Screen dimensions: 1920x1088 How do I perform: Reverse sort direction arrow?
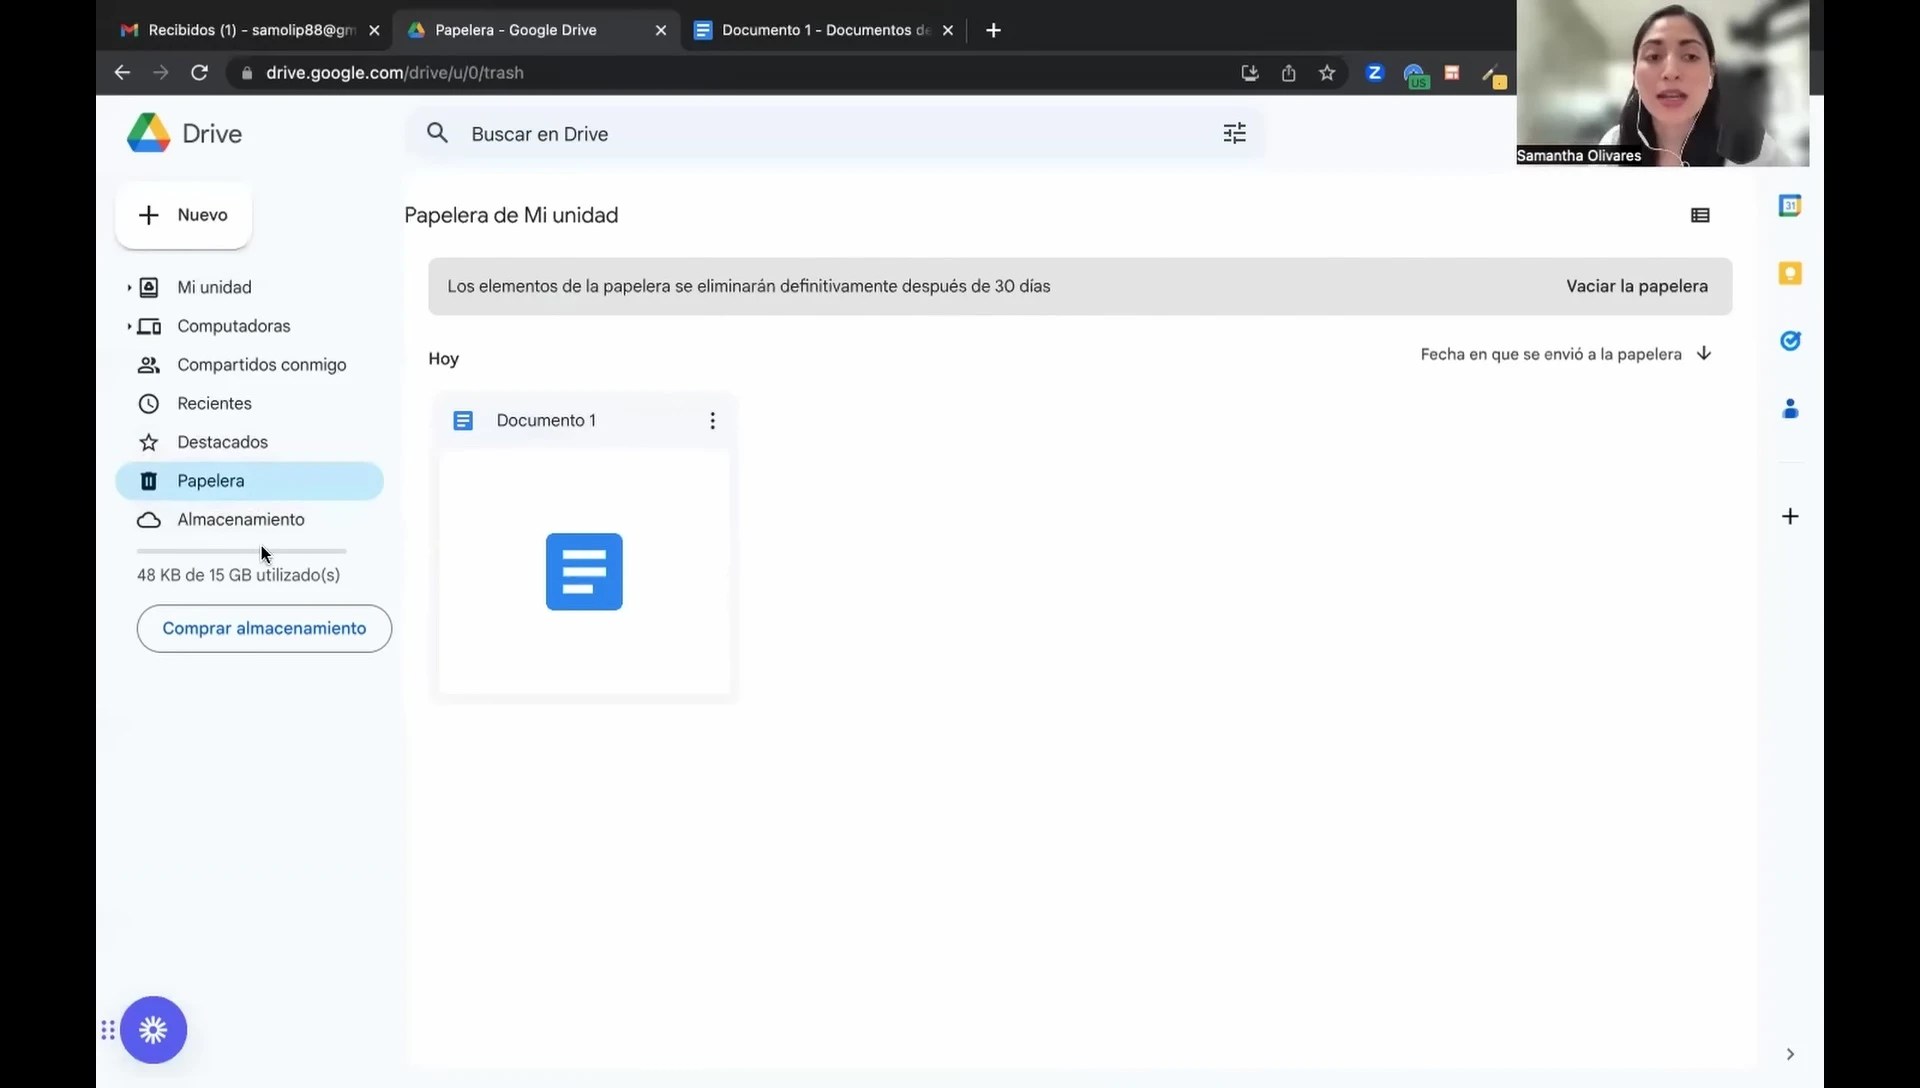point(1704,354)
